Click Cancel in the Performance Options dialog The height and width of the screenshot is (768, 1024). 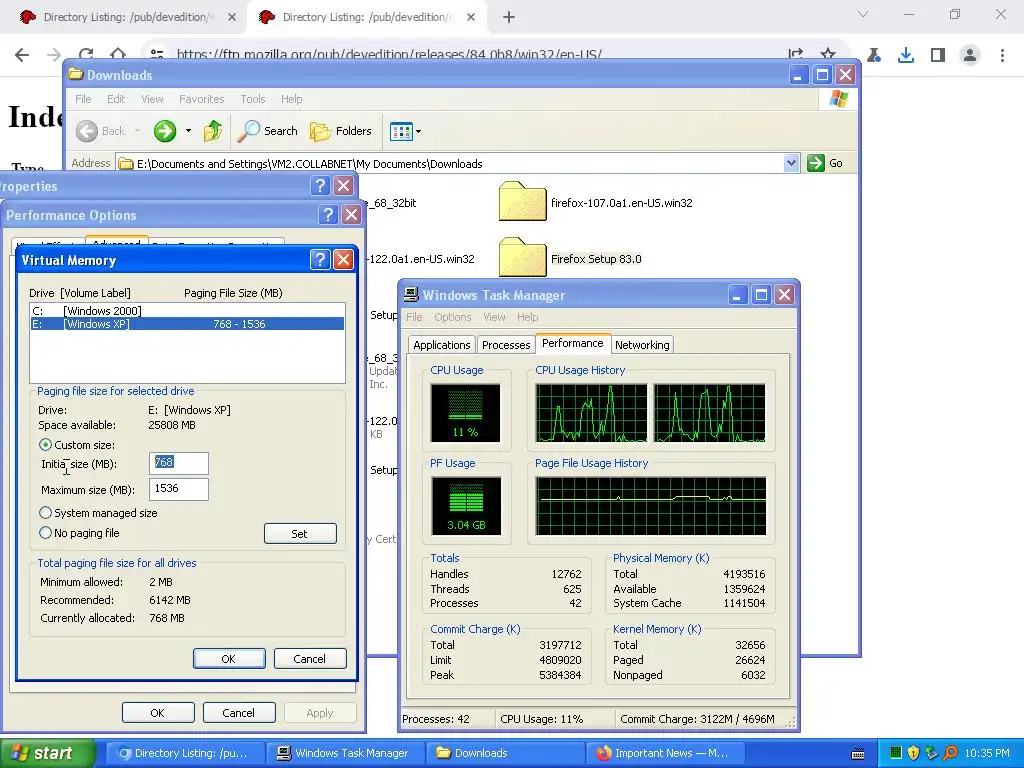pyautogui.click(x=238, y=712)
